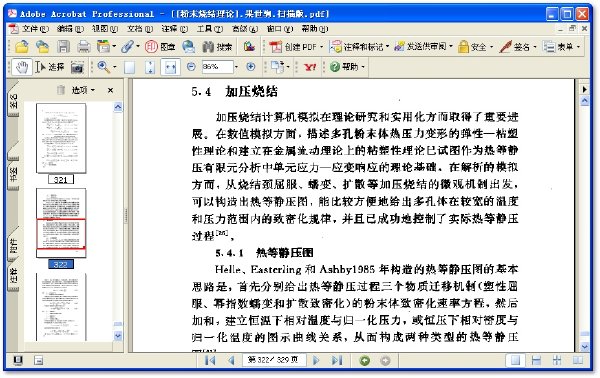600x378 pixels.
Task: Jump to the last page
Action: point(337,360)
